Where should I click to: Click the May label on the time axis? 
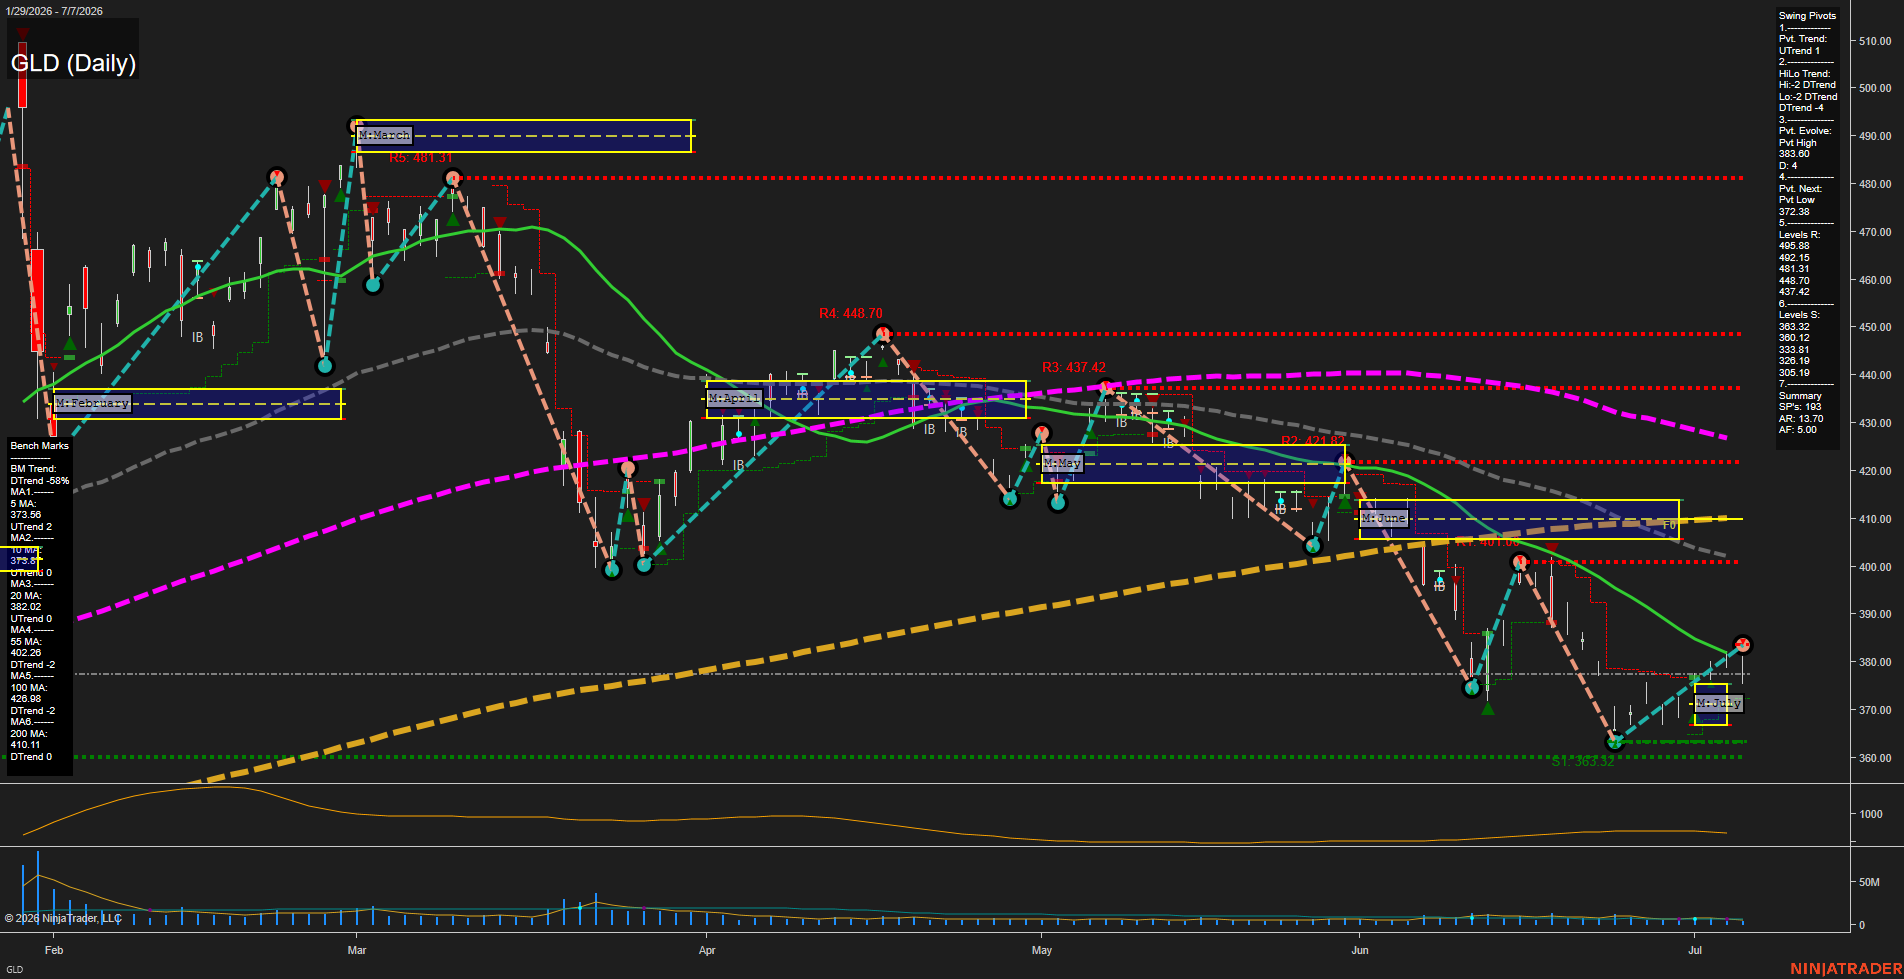(x=1042, y=950)
